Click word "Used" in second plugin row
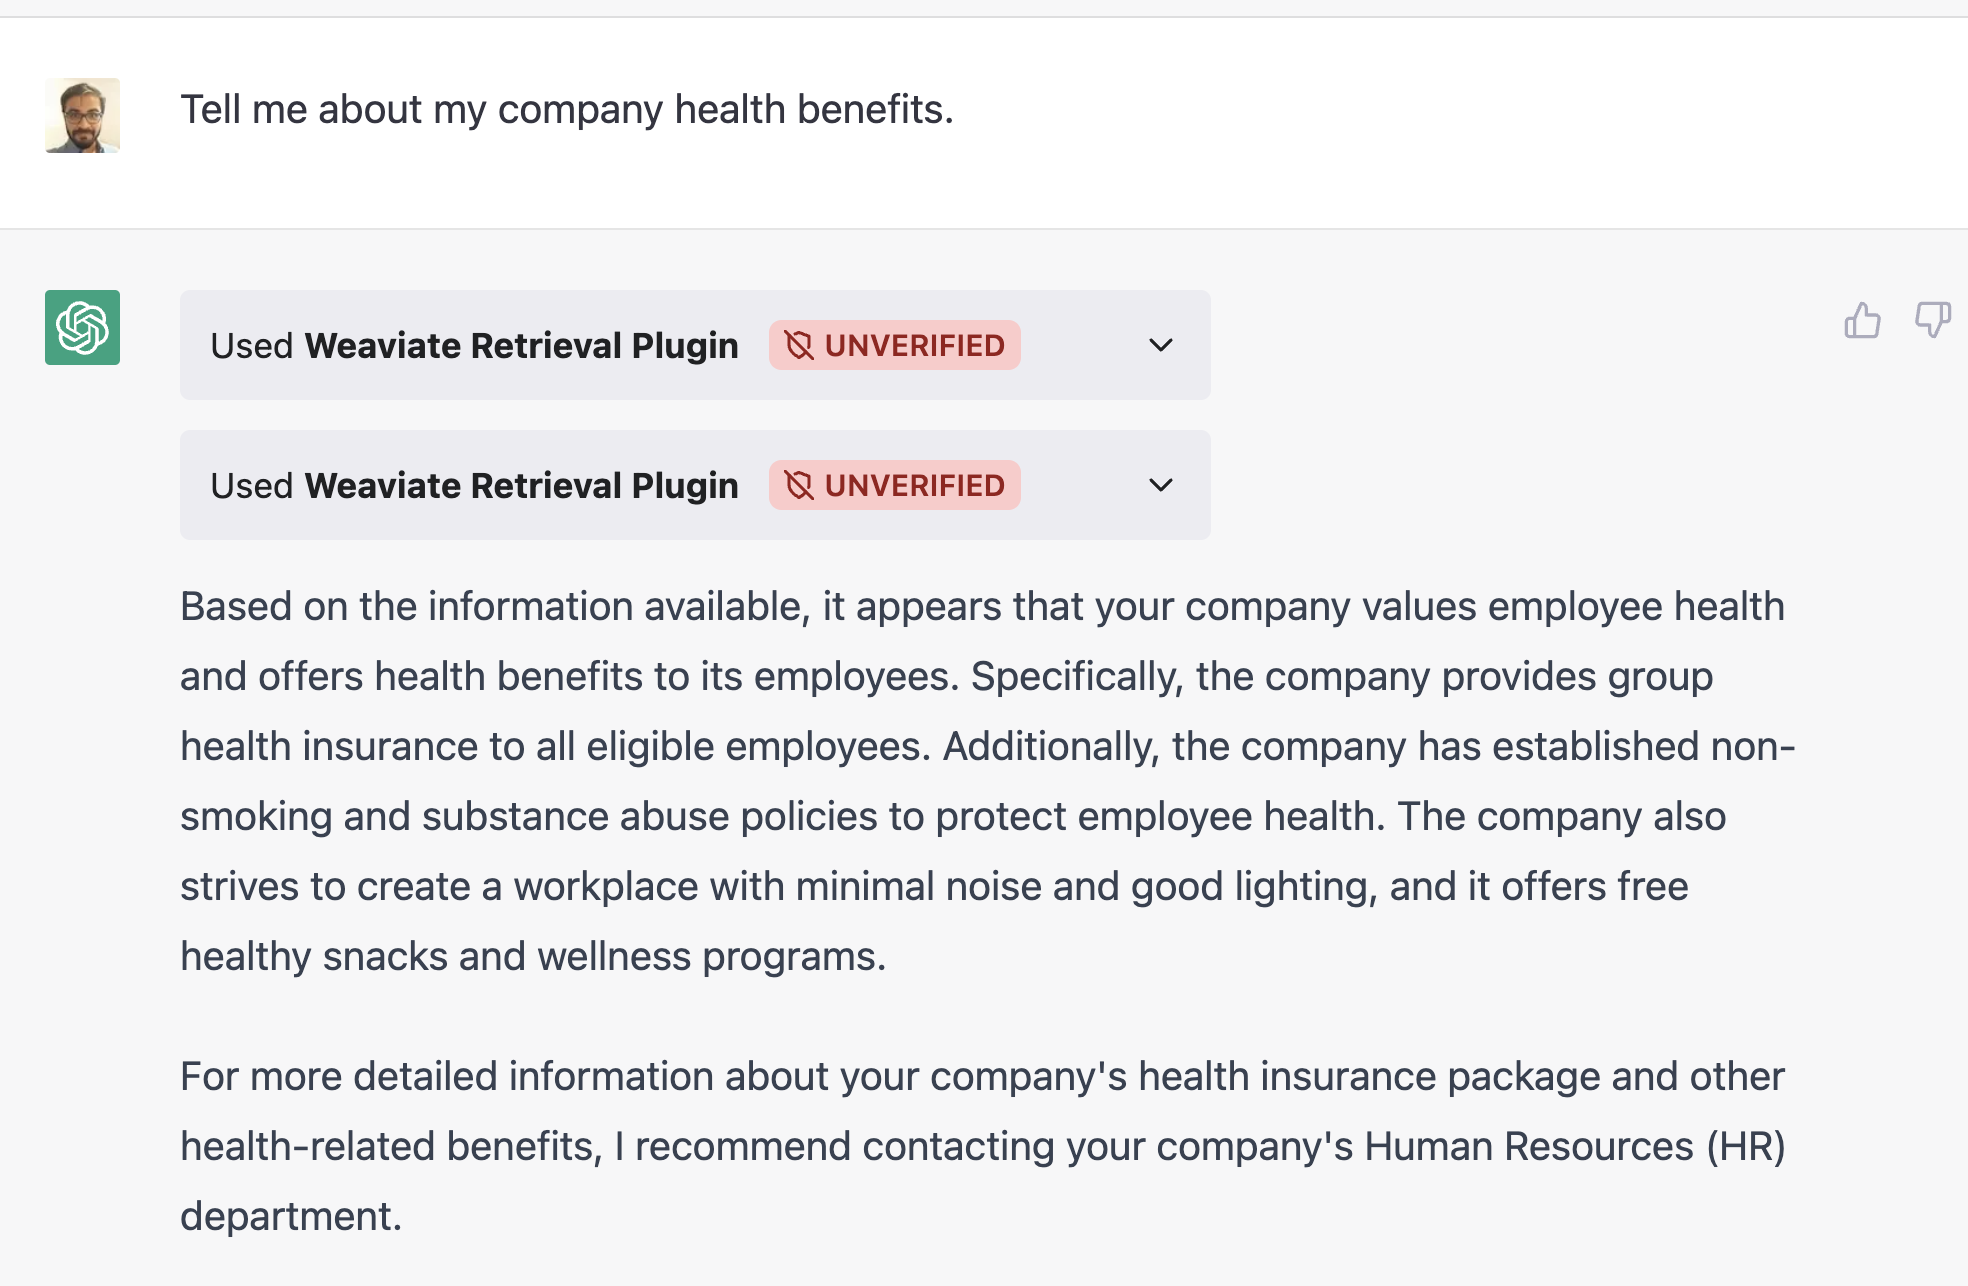Screen dimensions: 1968x1286 tap(251, 486)
